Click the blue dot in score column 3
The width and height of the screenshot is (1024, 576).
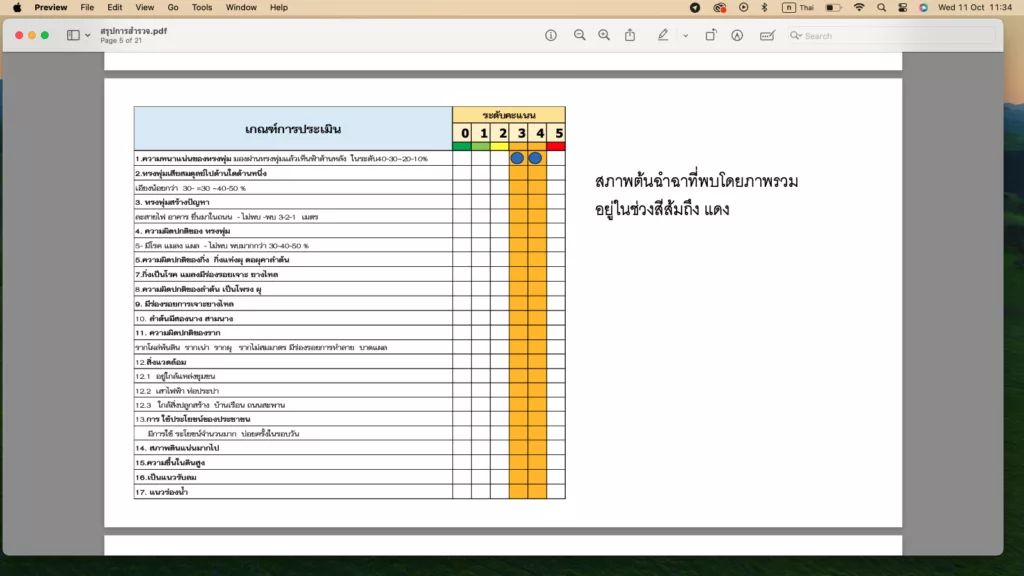click(517, 158)
